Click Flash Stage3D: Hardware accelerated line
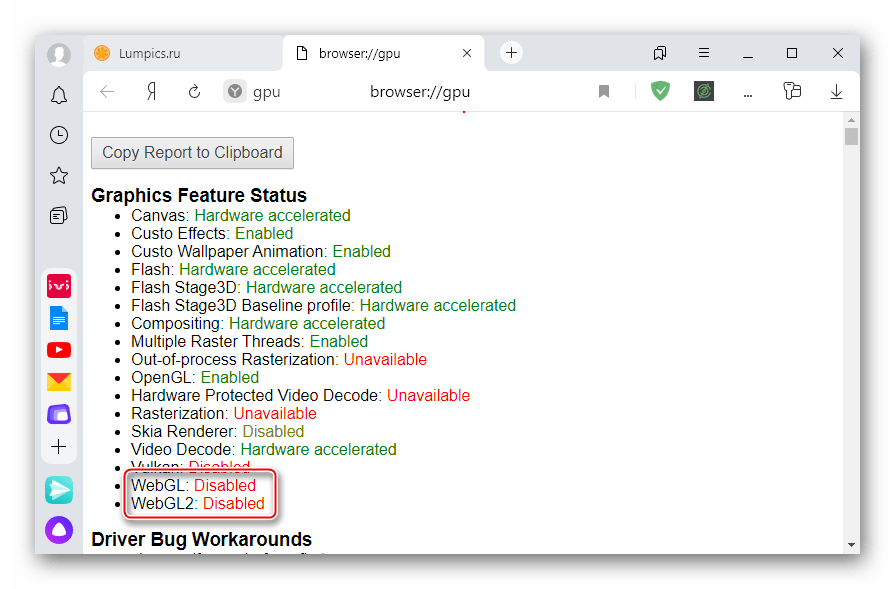 pos(267,288)
